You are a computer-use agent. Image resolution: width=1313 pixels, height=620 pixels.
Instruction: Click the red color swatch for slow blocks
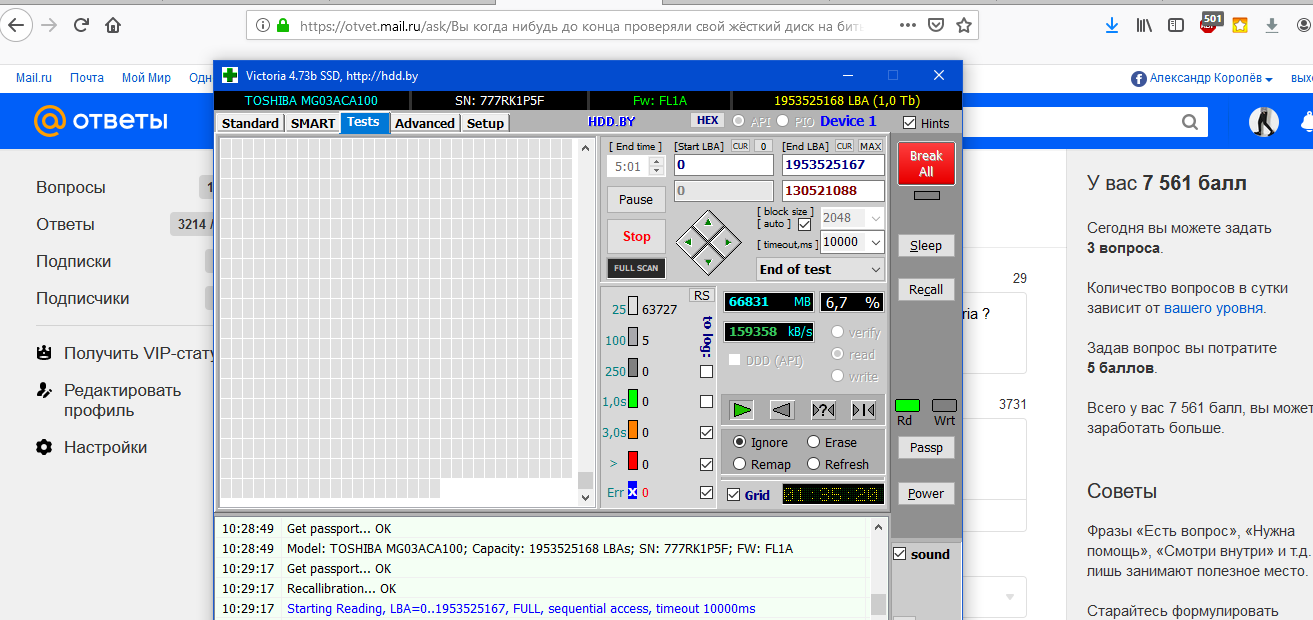tap(632, 462)
